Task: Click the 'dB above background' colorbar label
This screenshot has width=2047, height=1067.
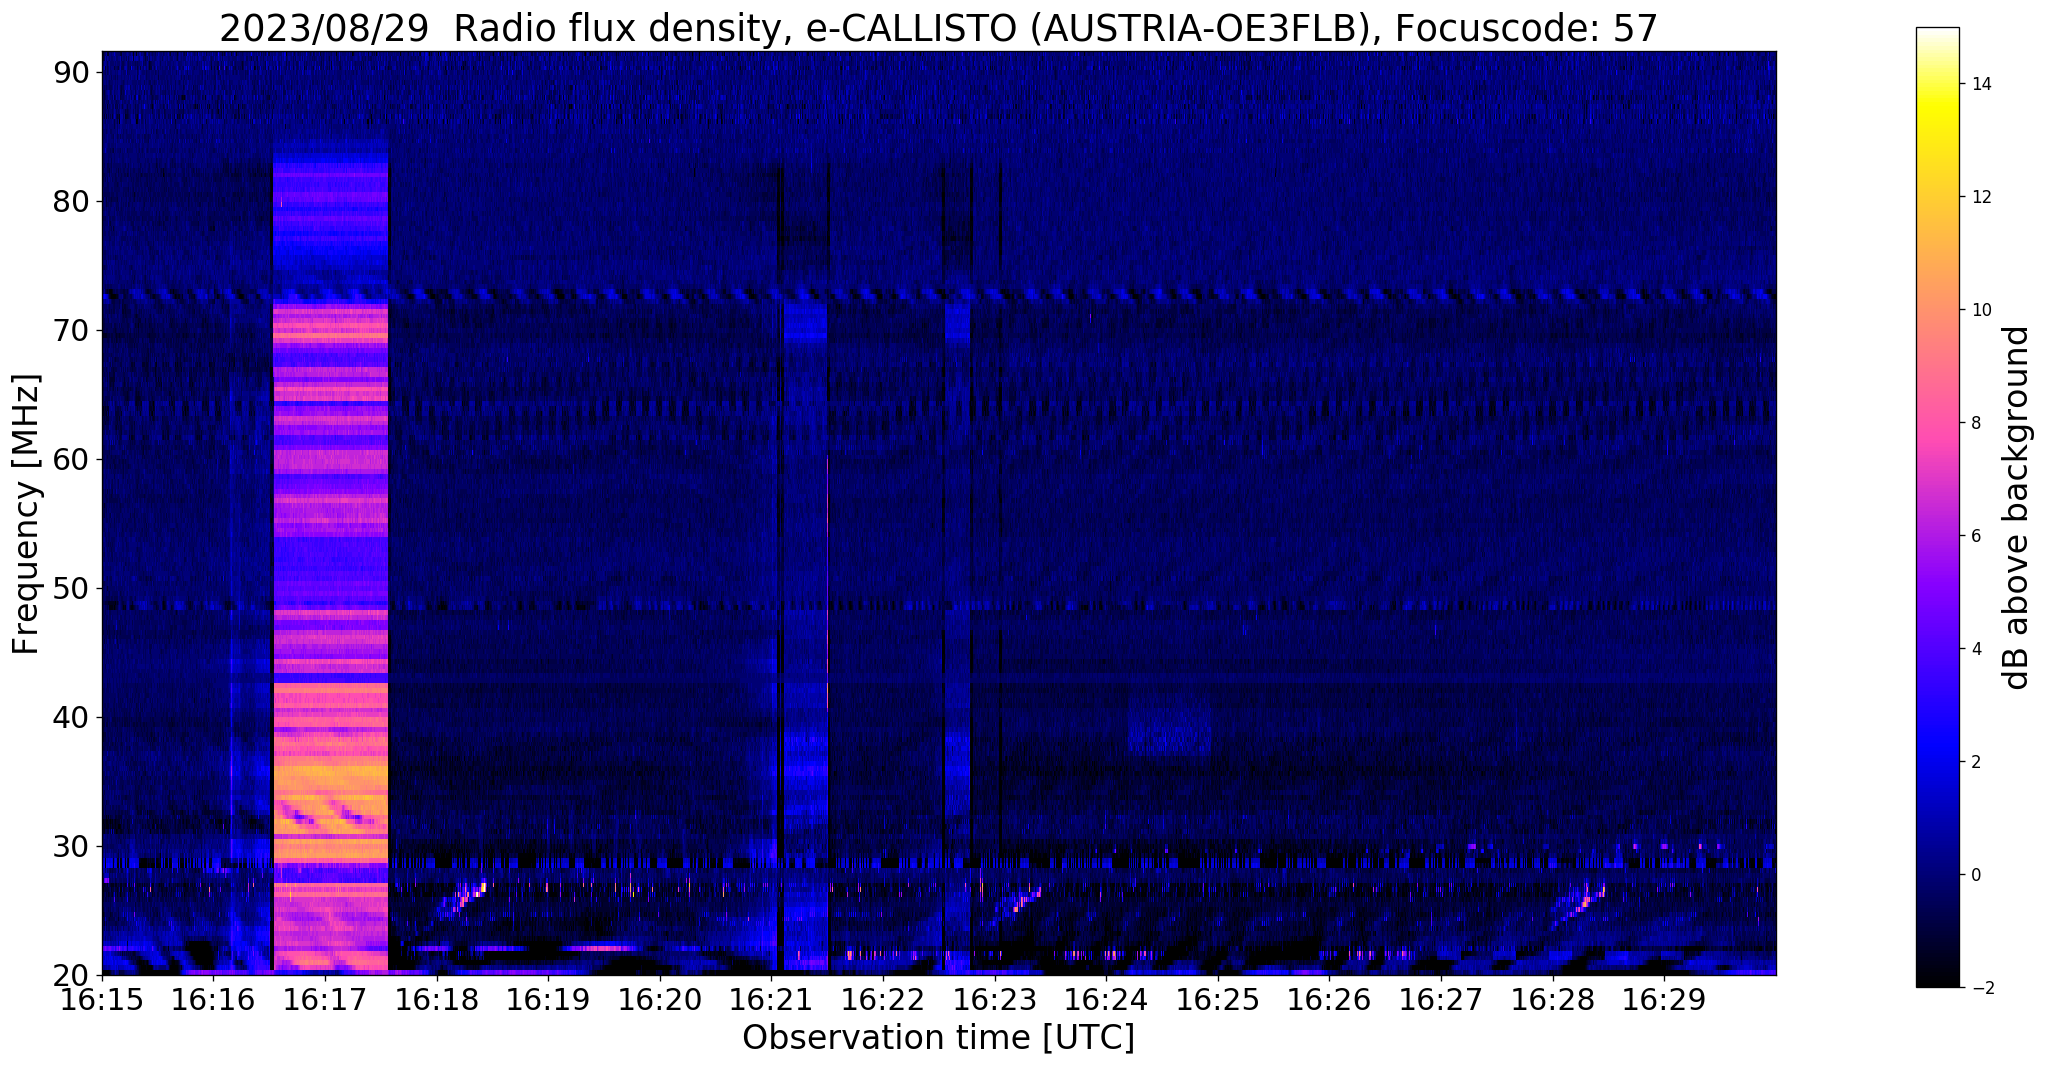Action: click(x=2017, y=508)
